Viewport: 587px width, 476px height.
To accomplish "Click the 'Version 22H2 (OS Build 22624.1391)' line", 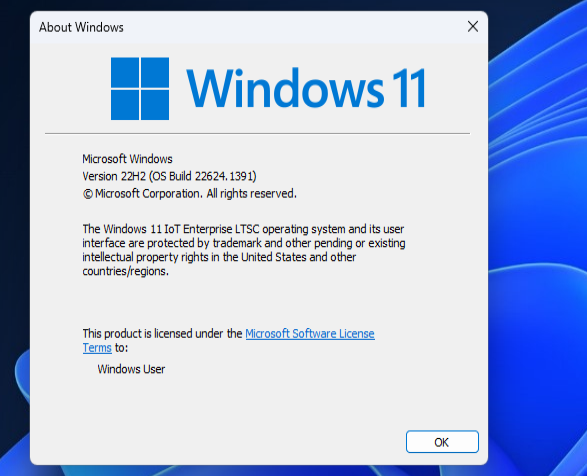I will (169, 176).
